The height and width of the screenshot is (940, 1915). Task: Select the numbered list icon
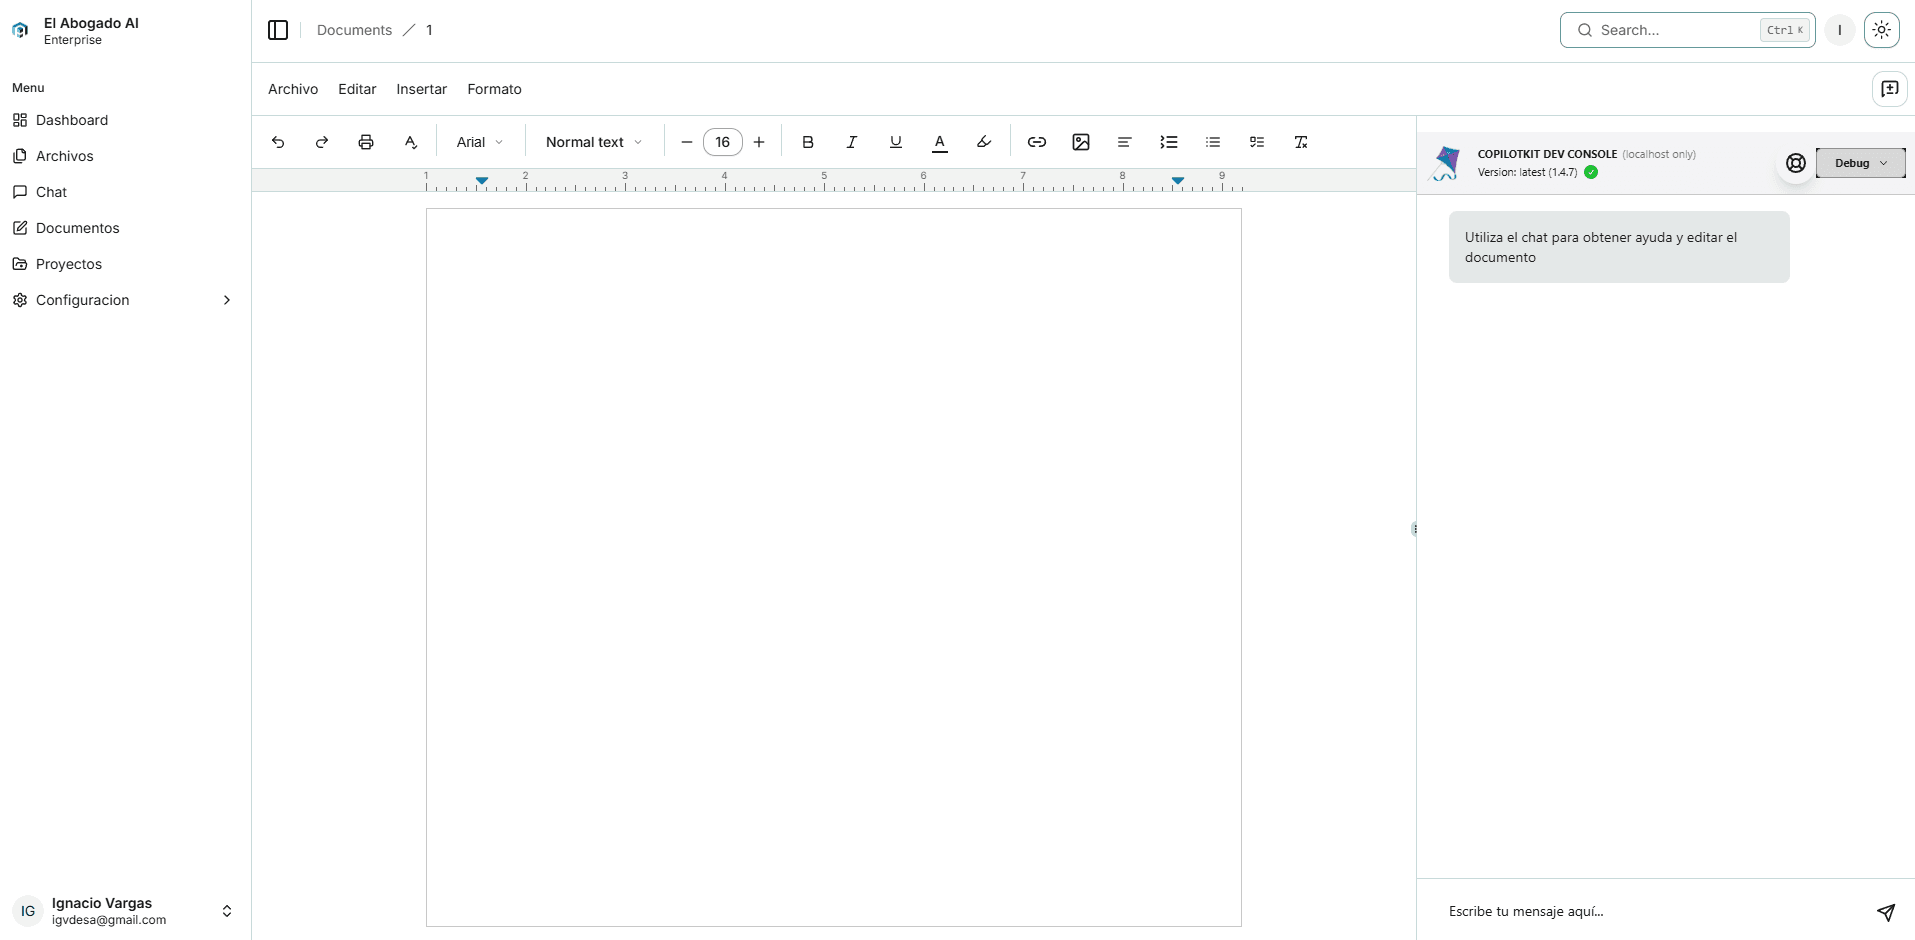1169,142
